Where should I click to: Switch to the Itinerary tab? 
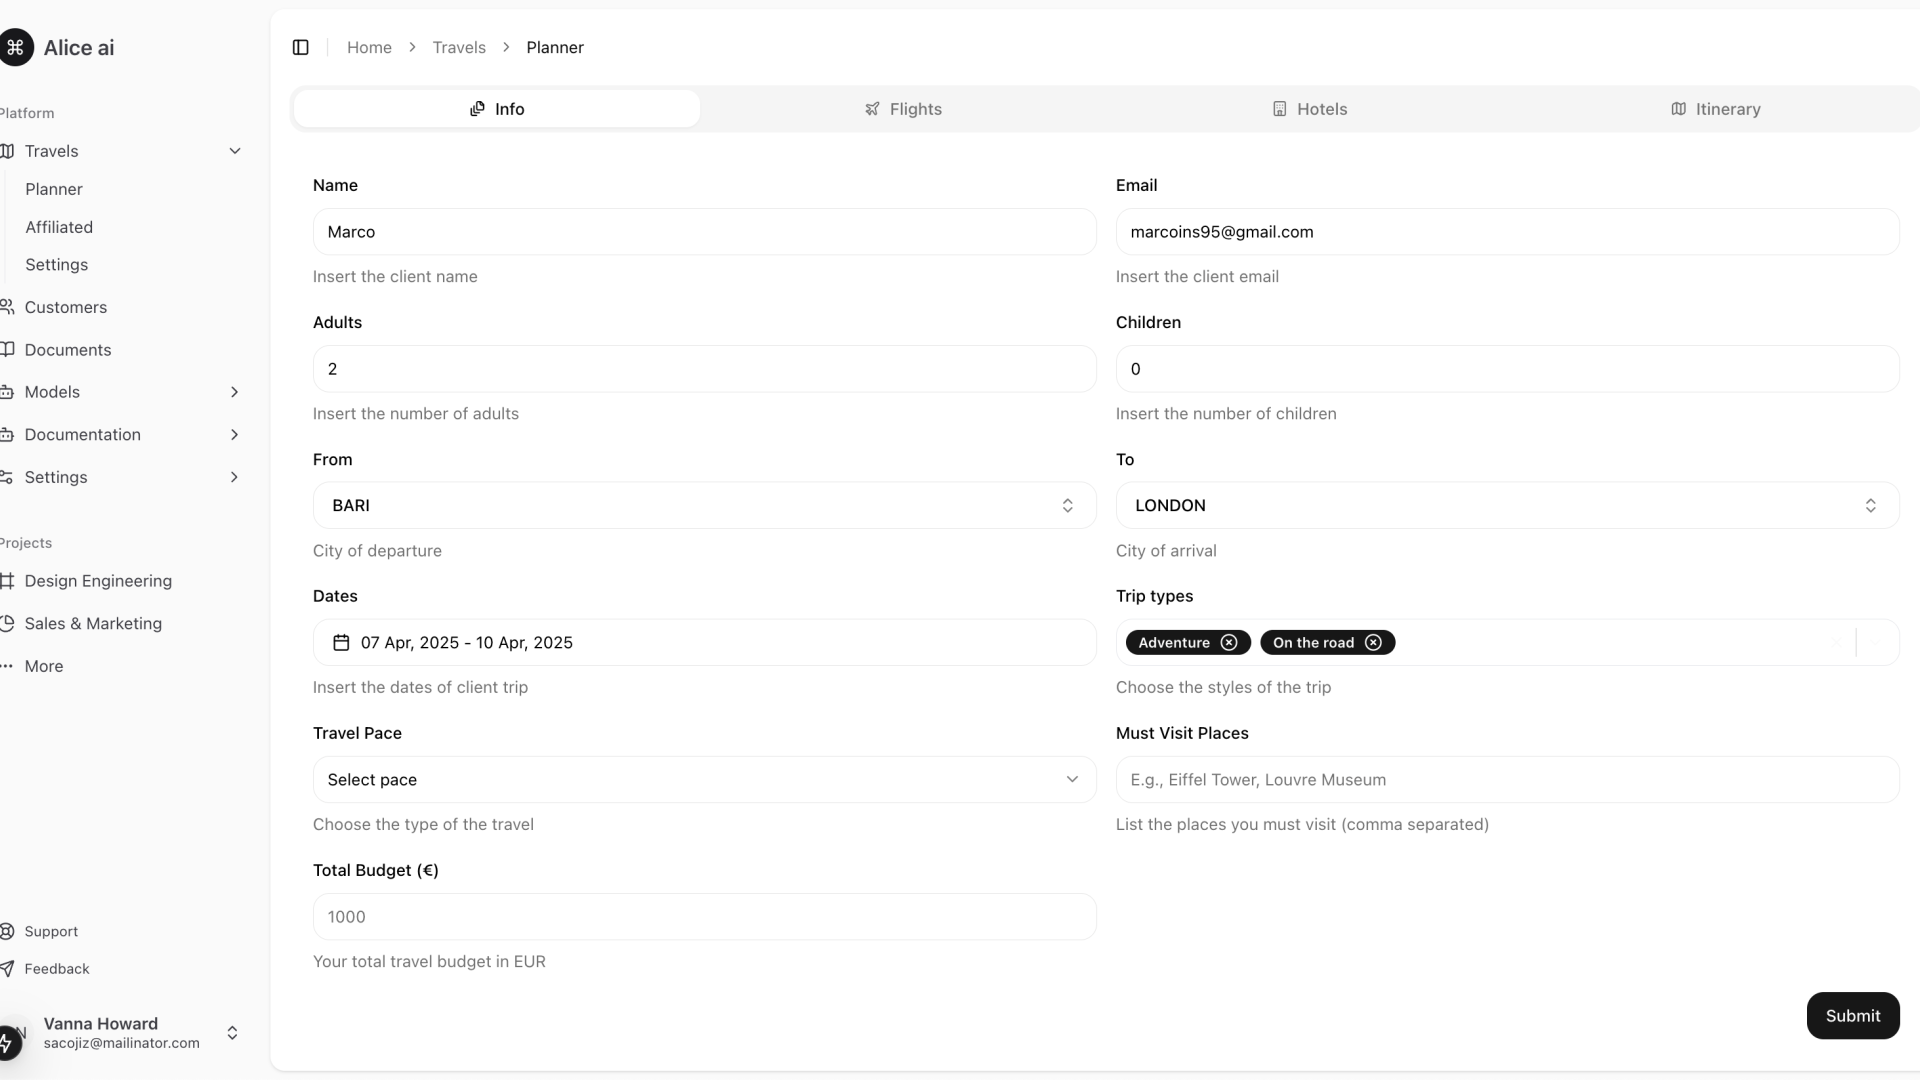(x=1715, y=109)
